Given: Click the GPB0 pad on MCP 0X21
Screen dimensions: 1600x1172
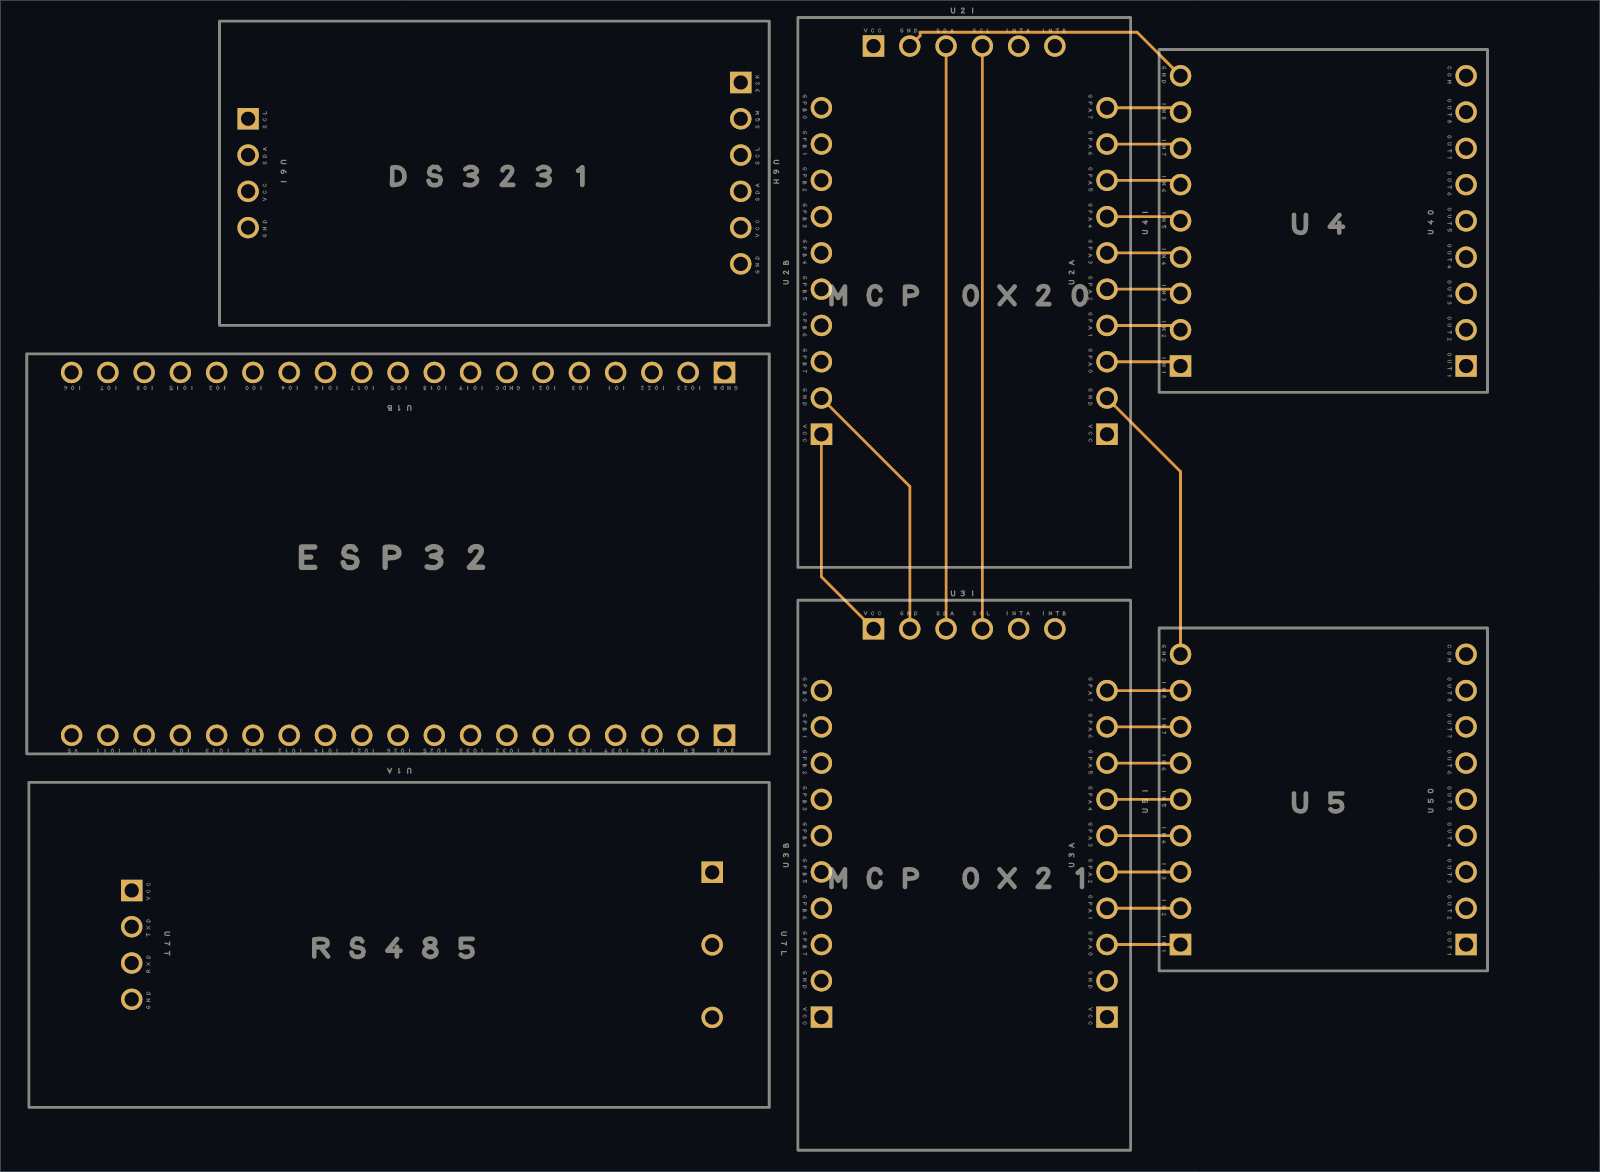Looking at the screenshot, I should click(x=821, y=691).
